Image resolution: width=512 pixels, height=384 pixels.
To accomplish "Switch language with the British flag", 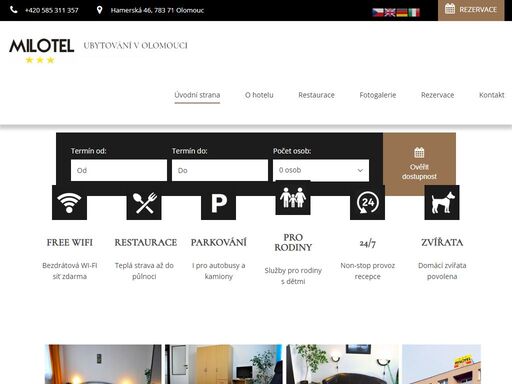I will click(390, 12).
